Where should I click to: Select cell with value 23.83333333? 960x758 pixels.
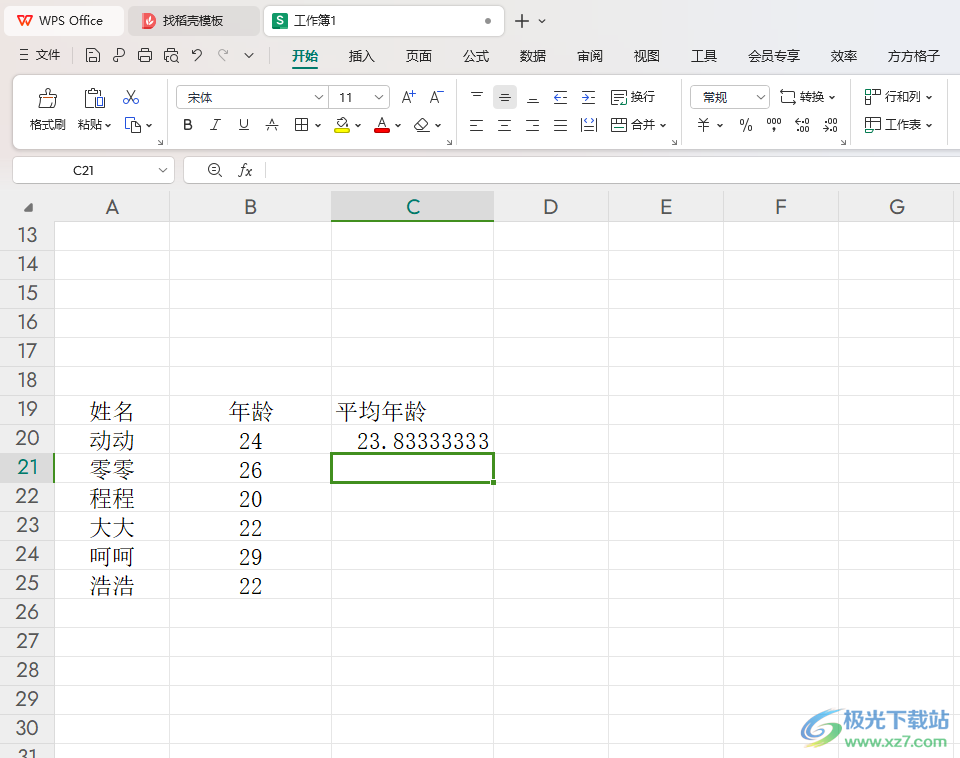point(413,440)
